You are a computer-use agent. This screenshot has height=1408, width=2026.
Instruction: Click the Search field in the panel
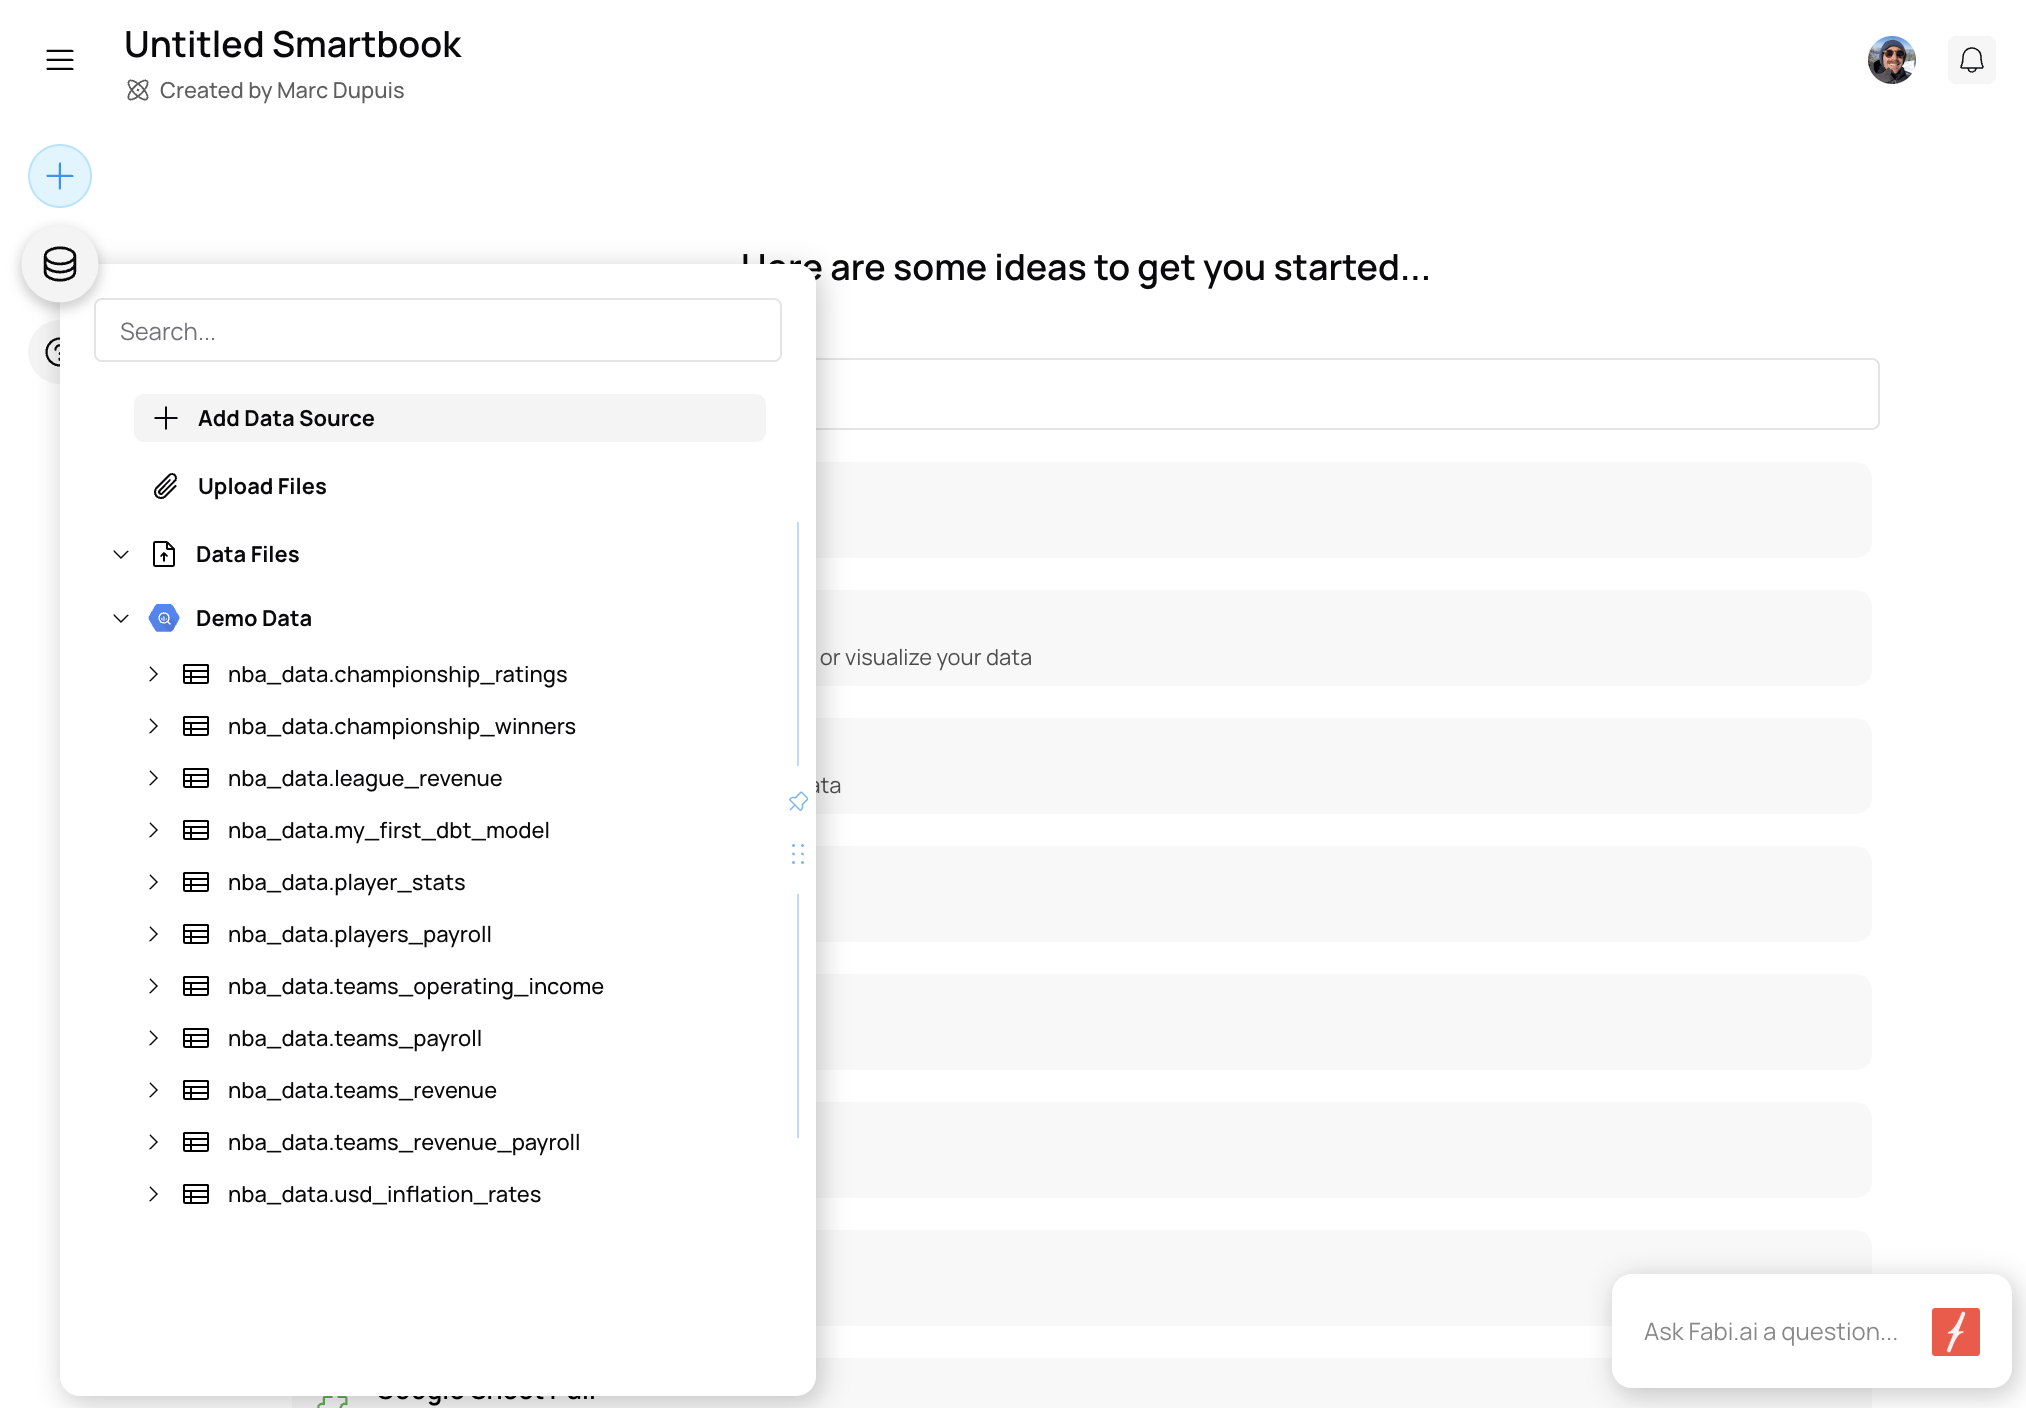pos(437,330)
